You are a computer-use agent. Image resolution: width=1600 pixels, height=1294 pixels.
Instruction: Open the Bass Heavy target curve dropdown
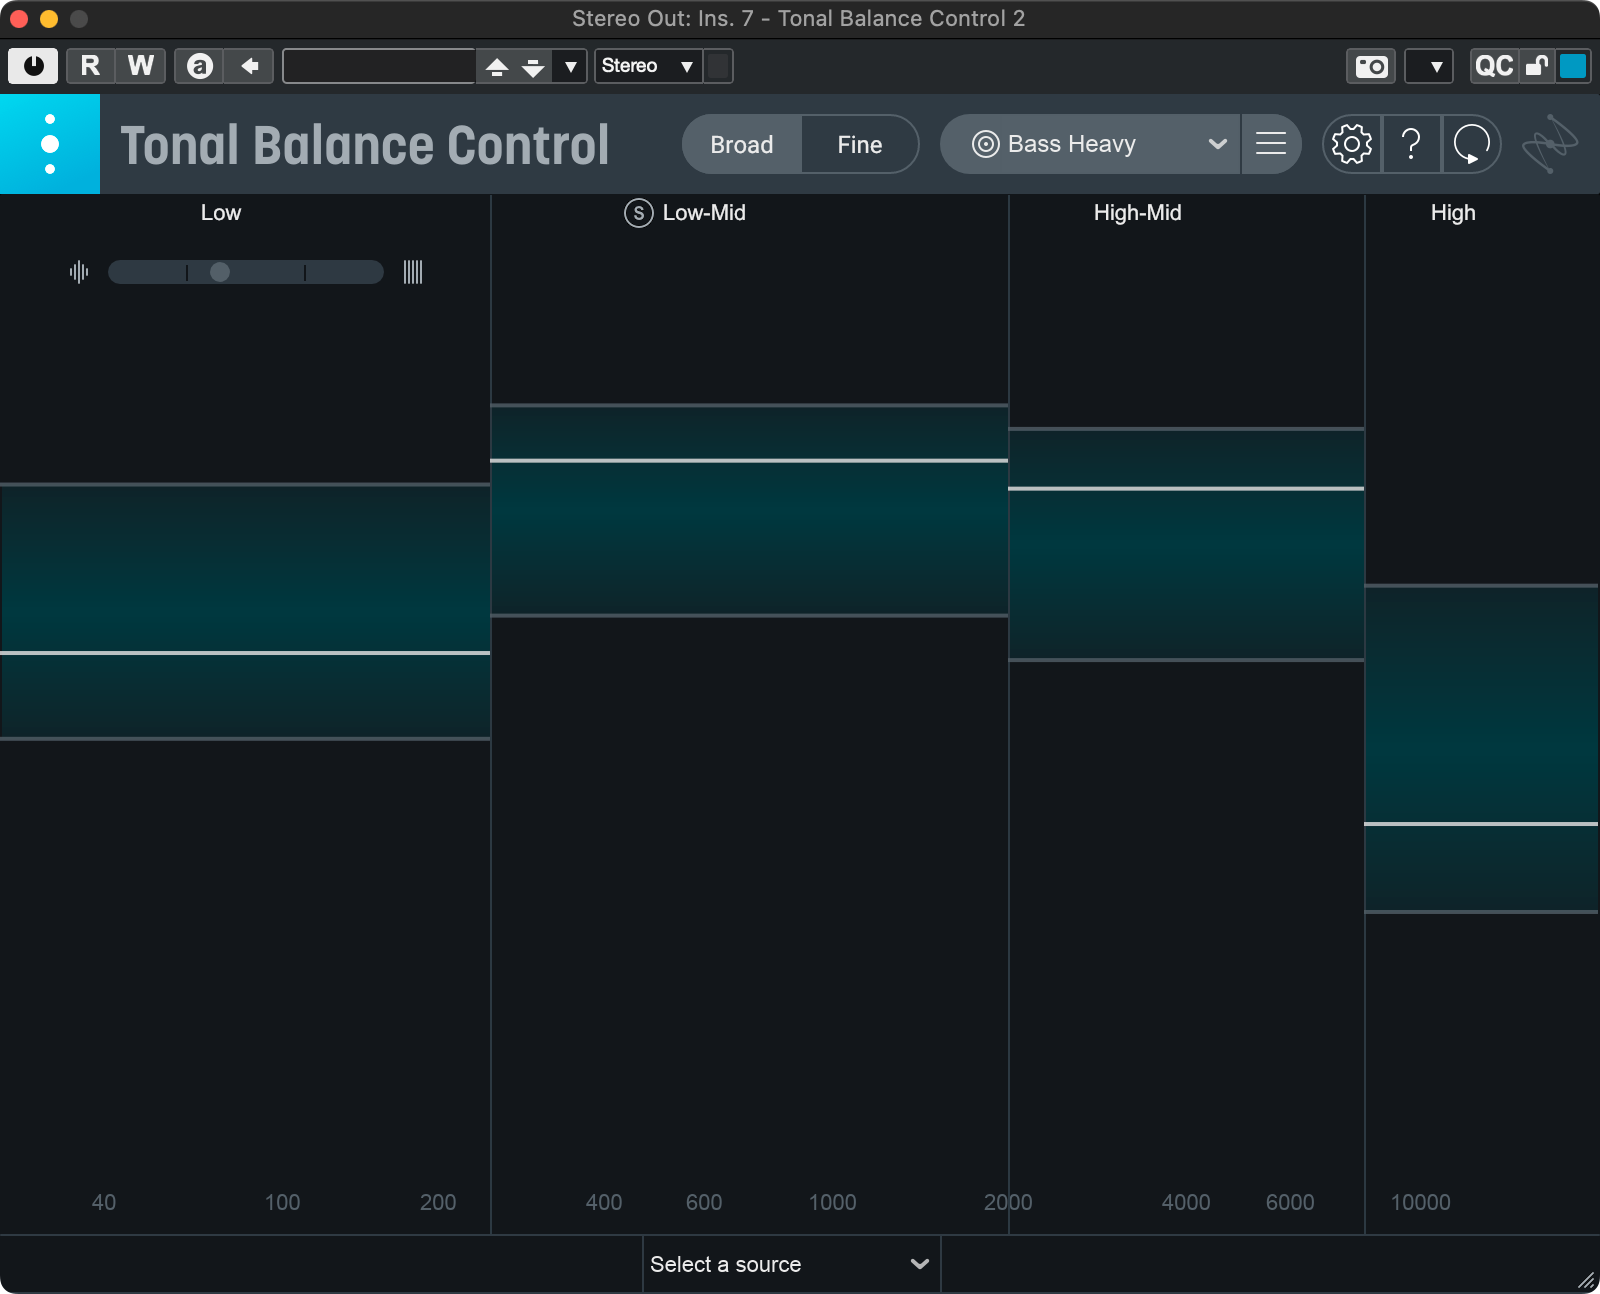click(x=1090, y=144)
